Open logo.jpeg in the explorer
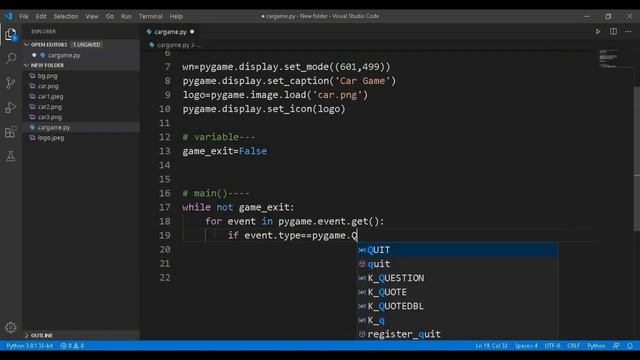Image resolution: width=640 pixels, height=360 pixels. (x=51, y=138)
